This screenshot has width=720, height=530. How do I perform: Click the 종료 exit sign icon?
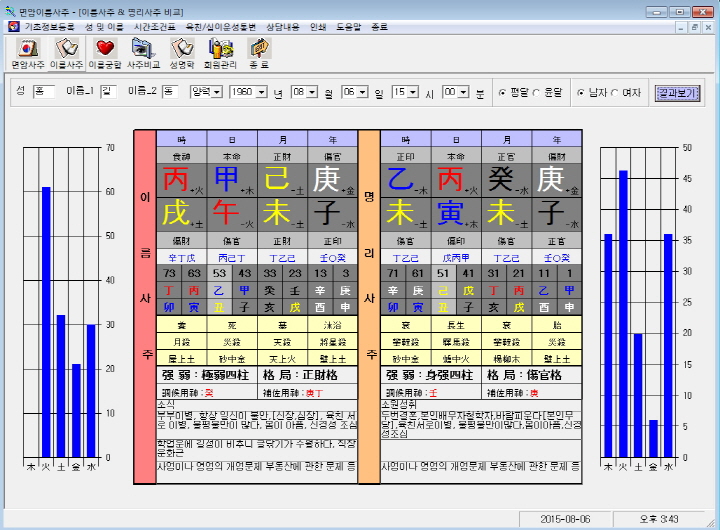tap(259, 53)
